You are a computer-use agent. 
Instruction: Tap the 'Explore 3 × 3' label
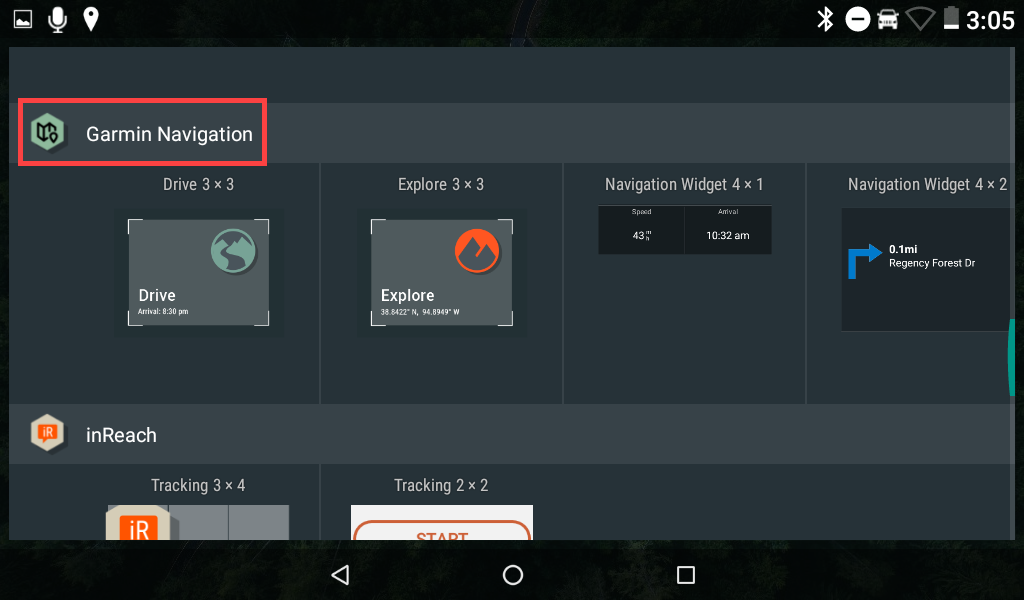pos(441,184)
